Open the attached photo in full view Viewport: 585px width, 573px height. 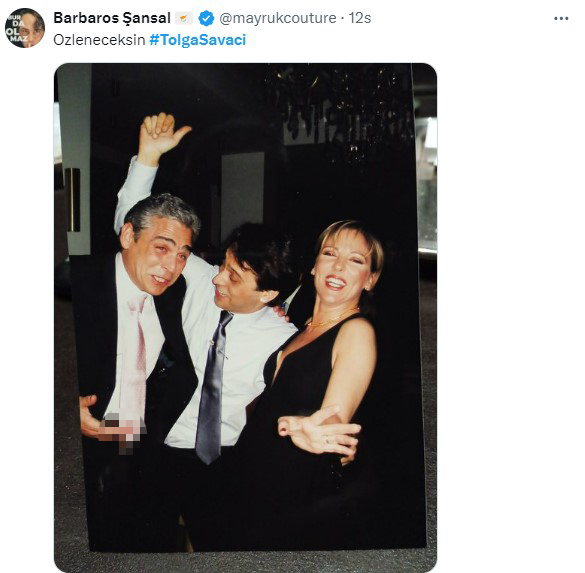pyautogui.click(x=245, y=317)
